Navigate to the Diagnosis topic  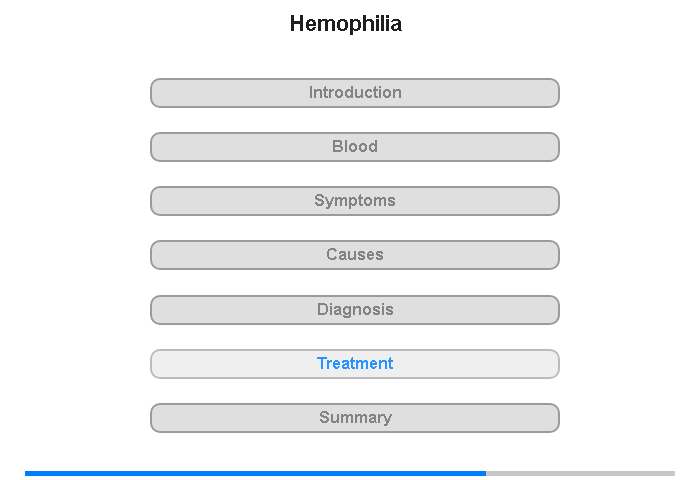pos(355,309)
